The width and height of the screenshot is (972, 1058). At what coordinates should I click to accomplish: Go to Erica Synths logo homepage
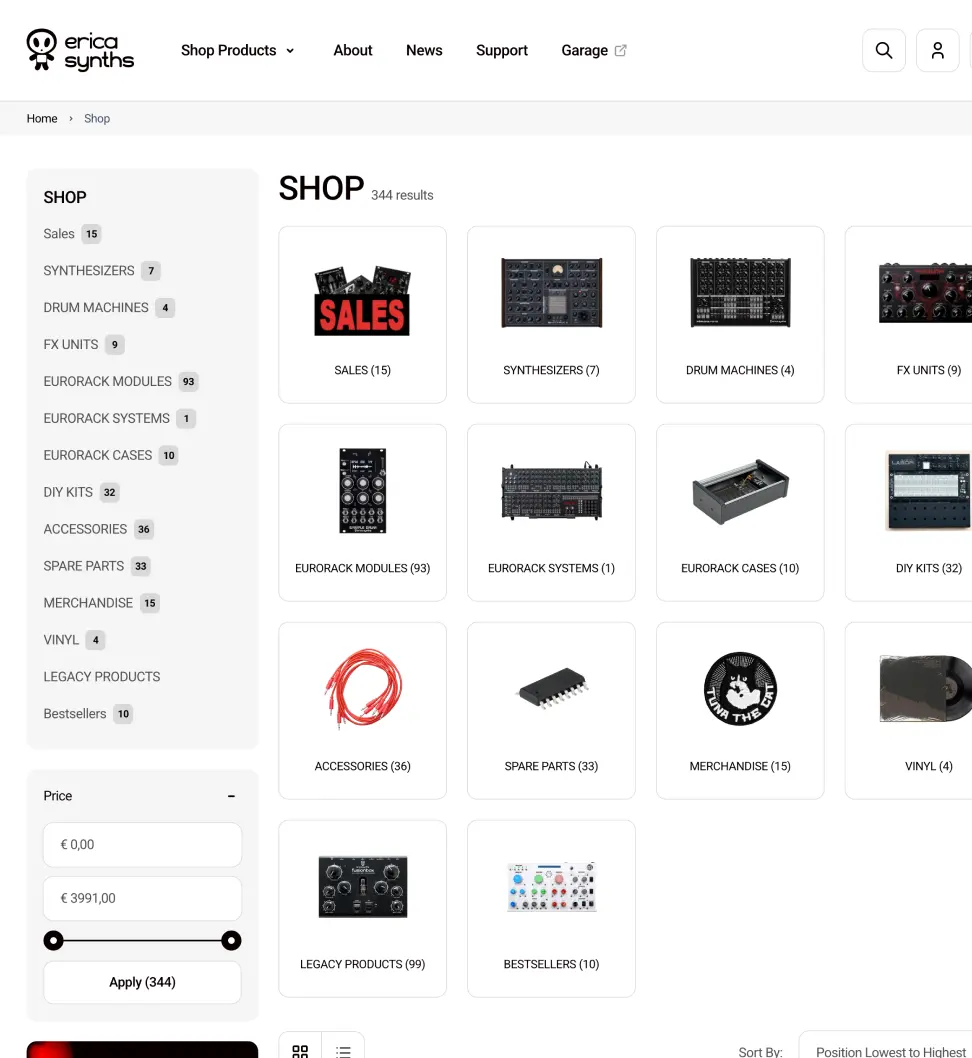click(x=80, y=50)
